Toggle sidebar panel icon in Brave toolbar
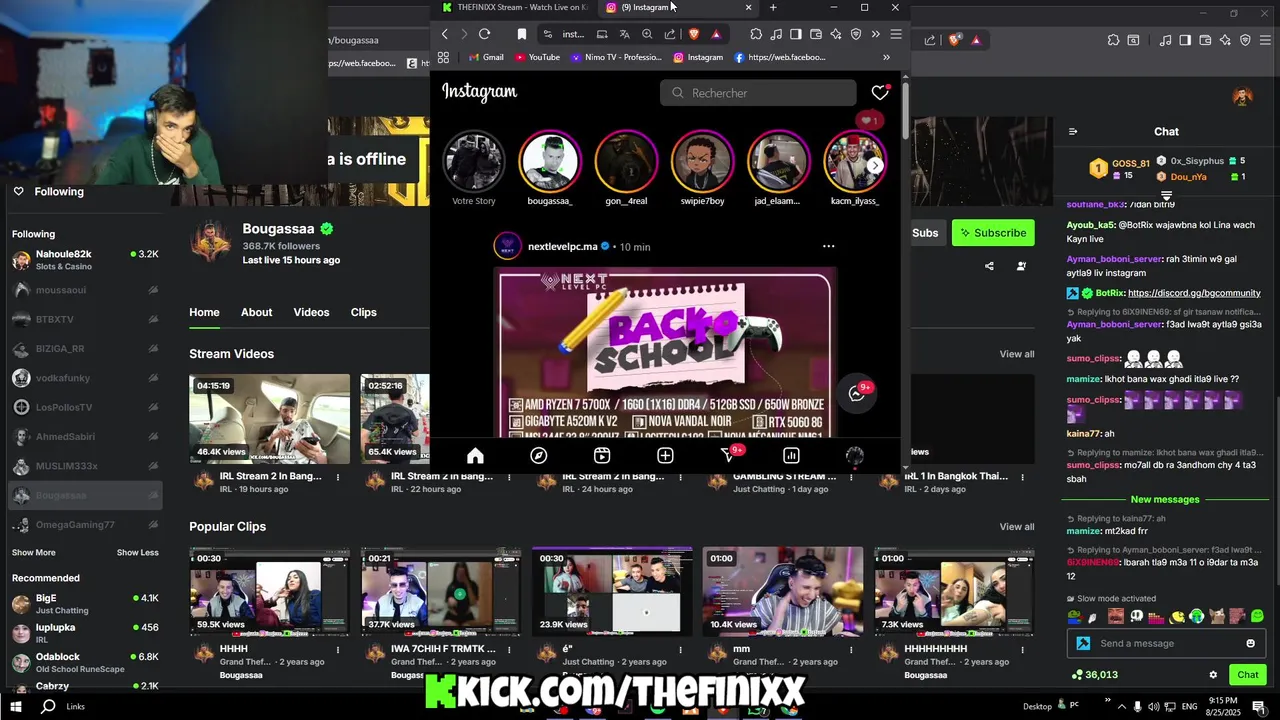Image resolution: width=1280 pixels, height=720 pixels. pos(796,34)
